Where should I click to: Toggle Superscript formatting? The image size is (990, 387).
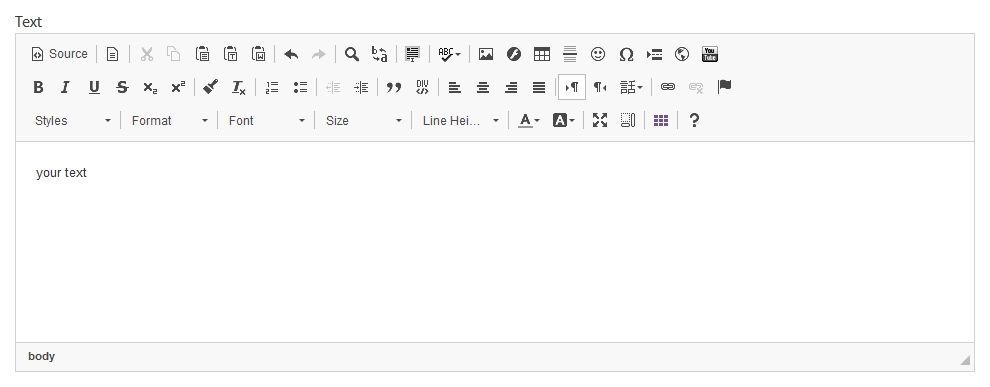click(178, 87)
